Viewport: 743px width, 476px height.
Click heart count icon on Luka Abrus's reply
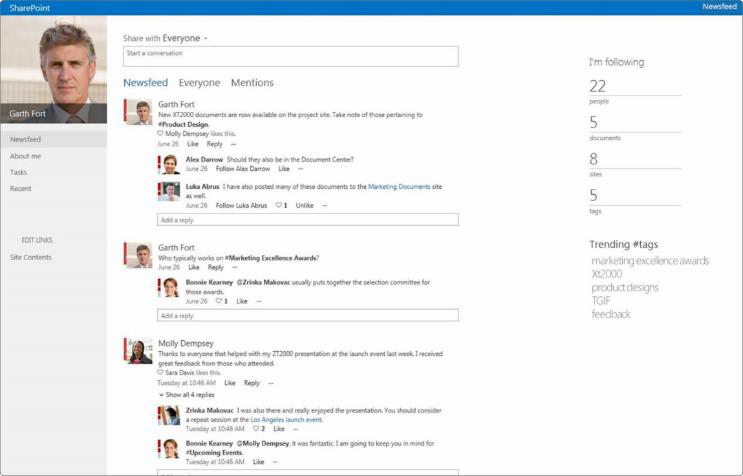(281, 206)
